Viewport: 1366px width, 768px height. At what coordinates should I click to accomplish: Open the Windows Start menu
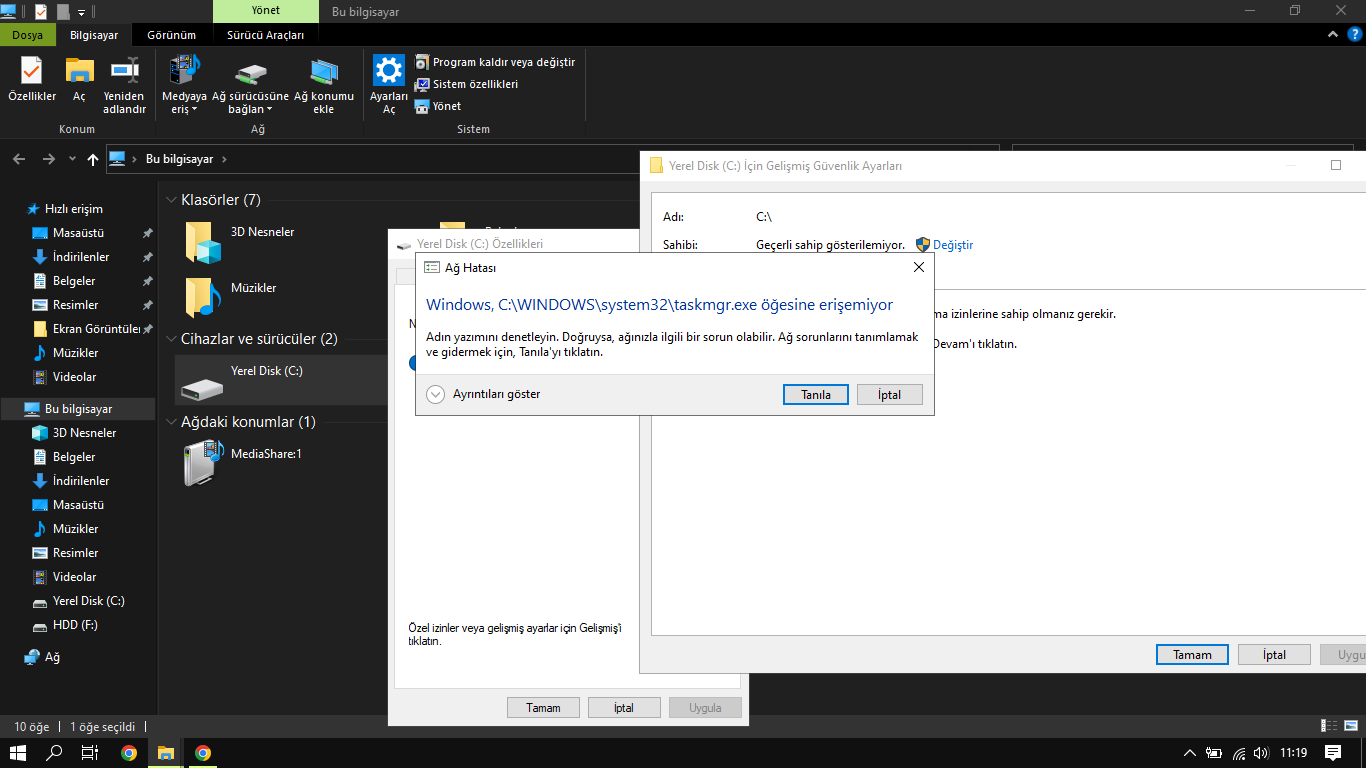(18, 753)
